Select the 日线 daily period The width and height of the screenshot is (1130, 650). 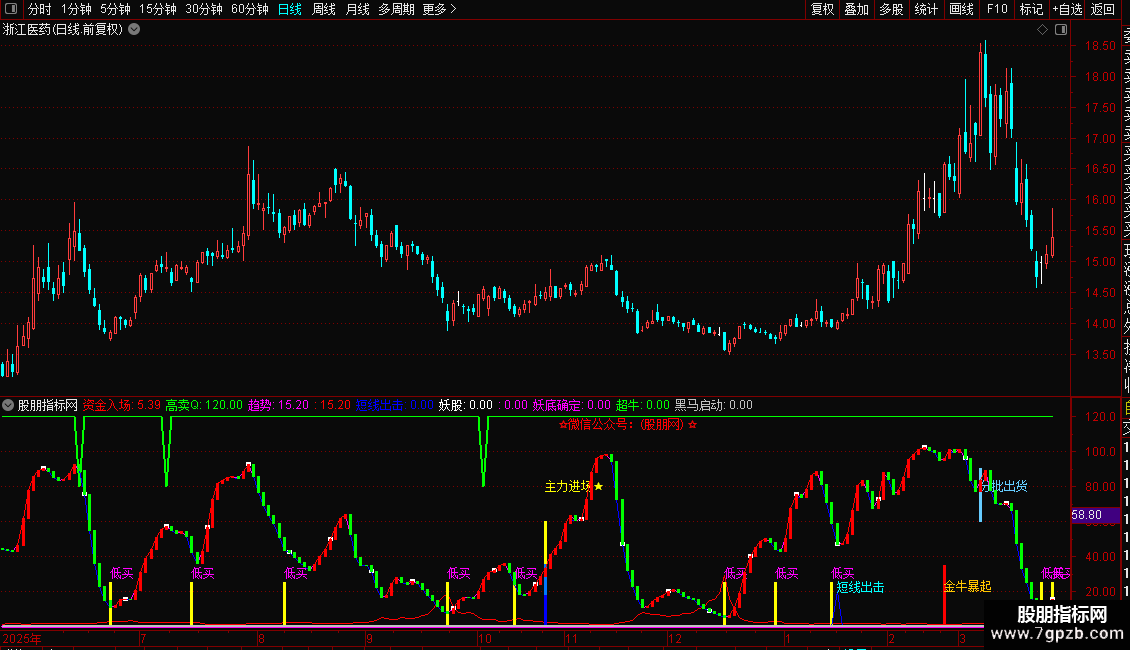tap(290, 9)
